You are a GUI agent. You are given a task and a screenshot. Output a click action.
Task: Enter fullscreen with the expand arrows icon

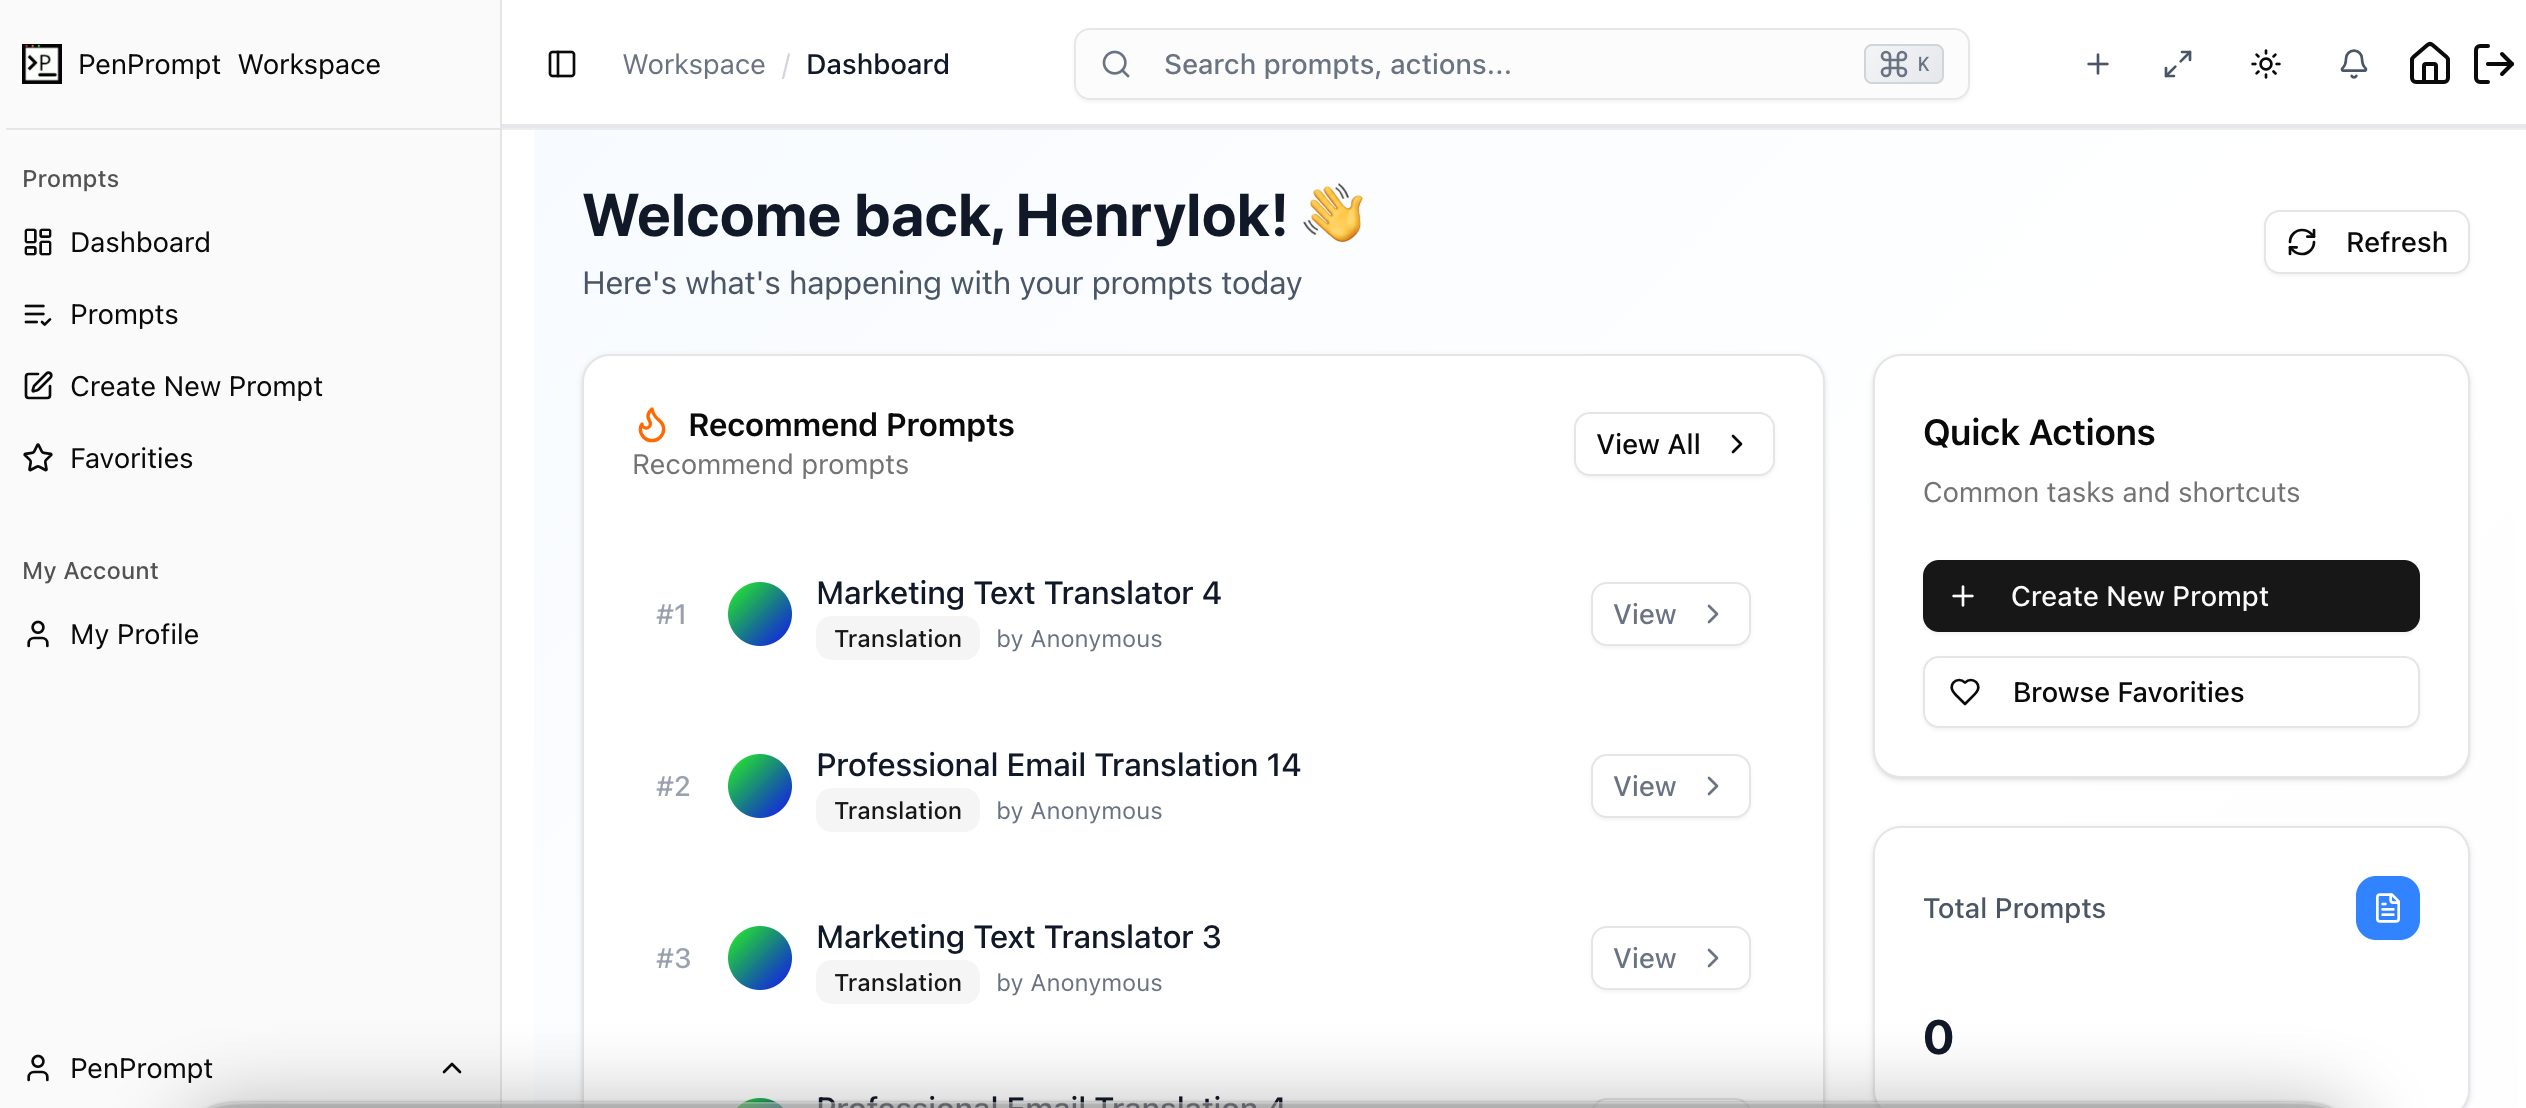pyautogui.click(x=2178, y=64)
